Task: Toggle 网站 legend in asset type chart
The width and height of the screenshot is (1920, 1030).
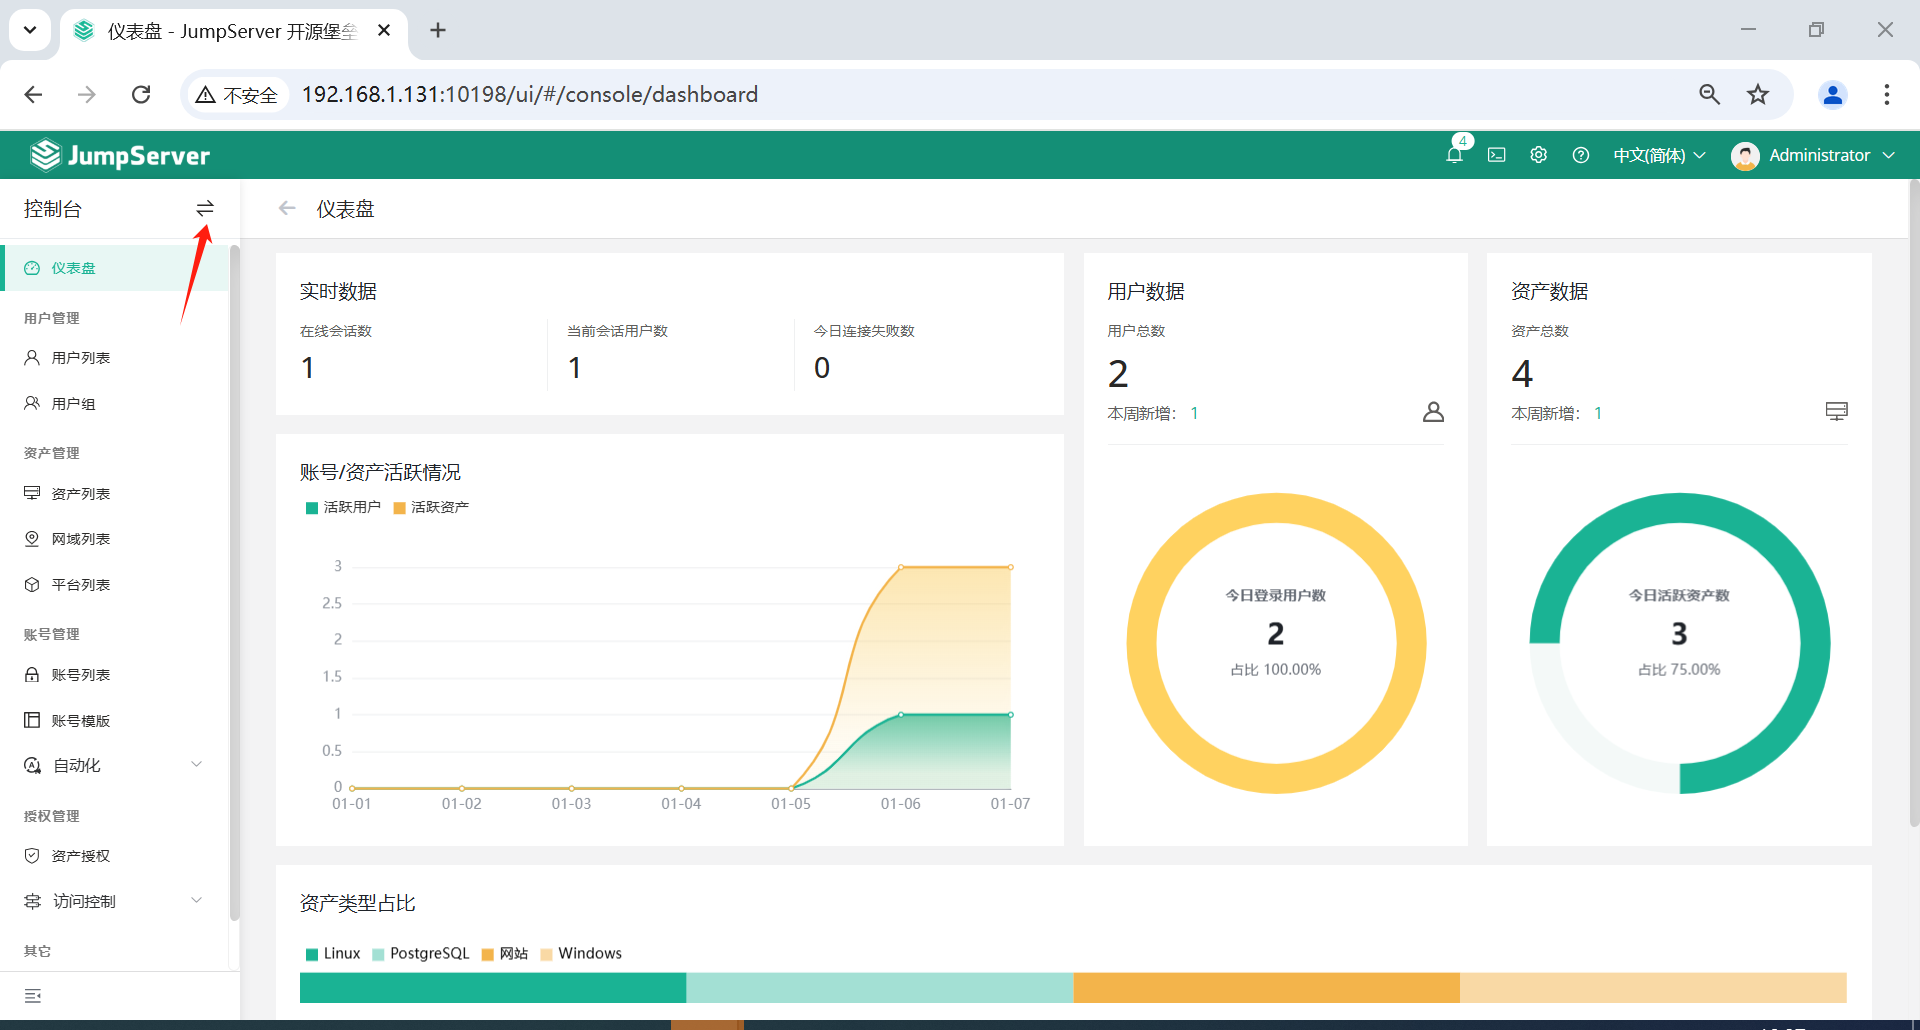Action: [x=505, y=953]
